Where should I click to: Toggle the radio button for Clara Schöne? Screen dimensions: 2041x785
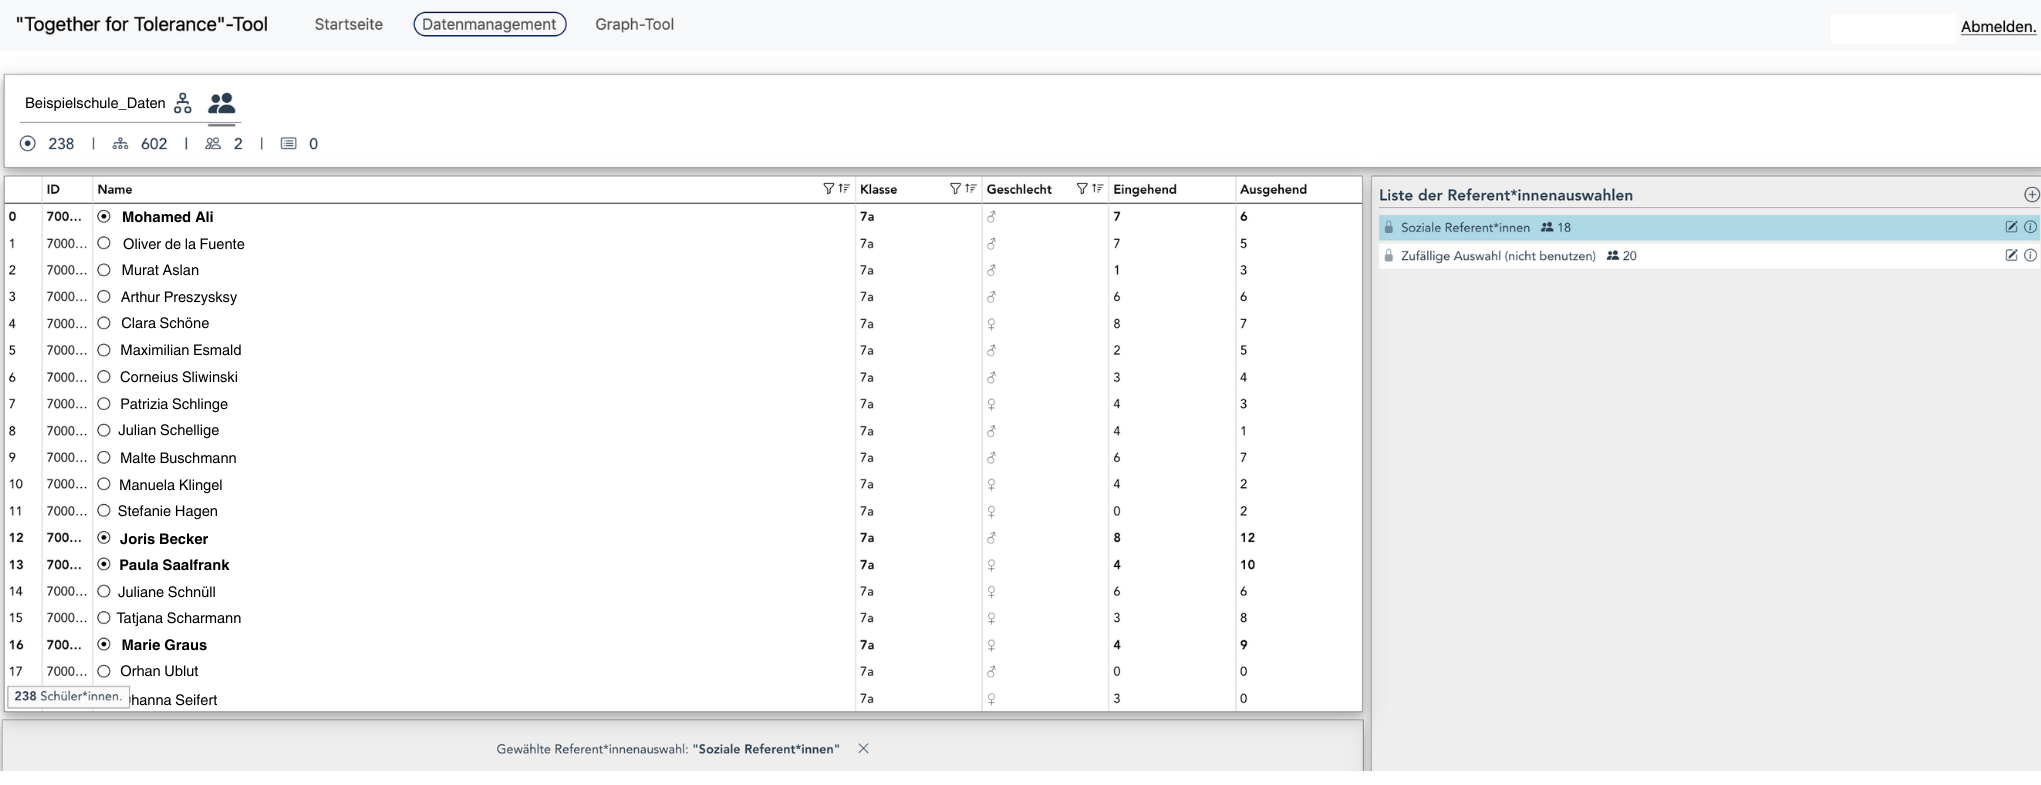pyautogui.click(x=104, y=323)
